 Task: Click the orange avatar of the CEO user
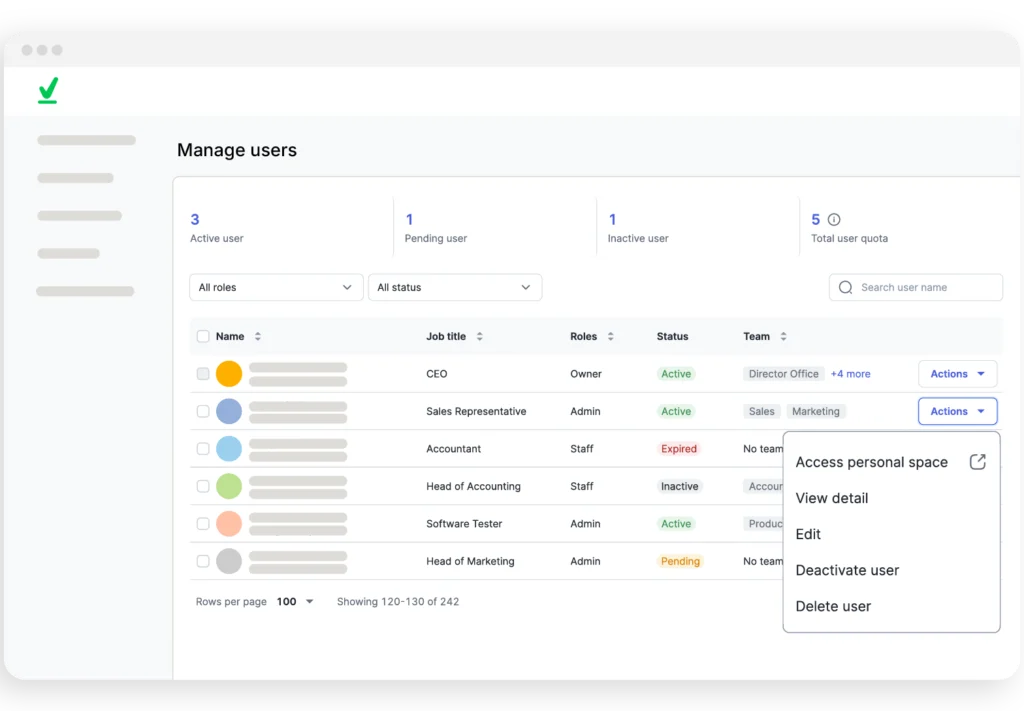click(229, 374)
